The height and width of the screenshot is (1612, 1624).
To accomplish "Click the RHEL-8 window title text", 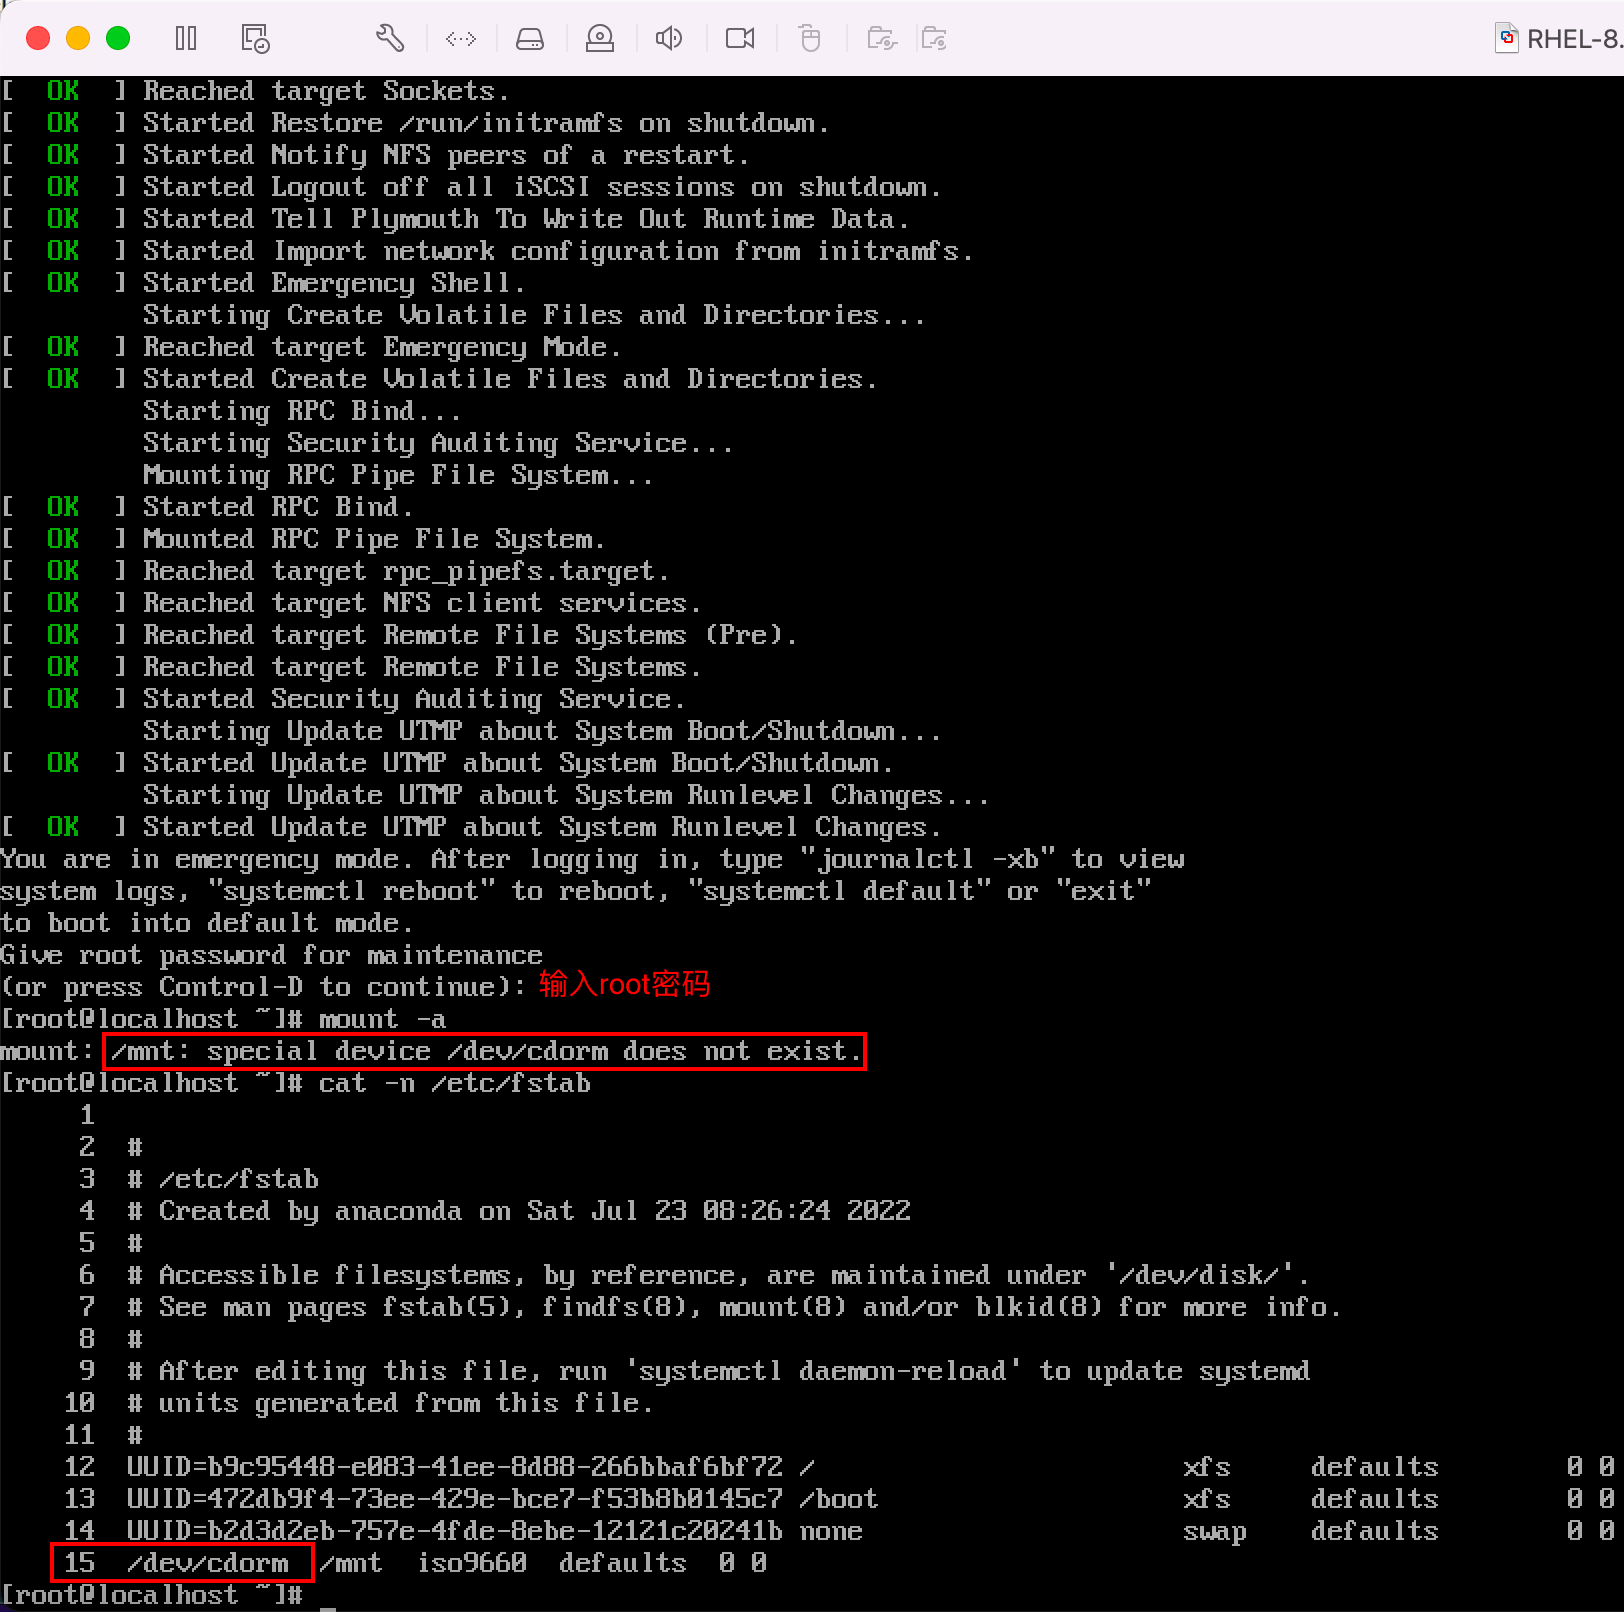I will click(x=1572, y=39).
